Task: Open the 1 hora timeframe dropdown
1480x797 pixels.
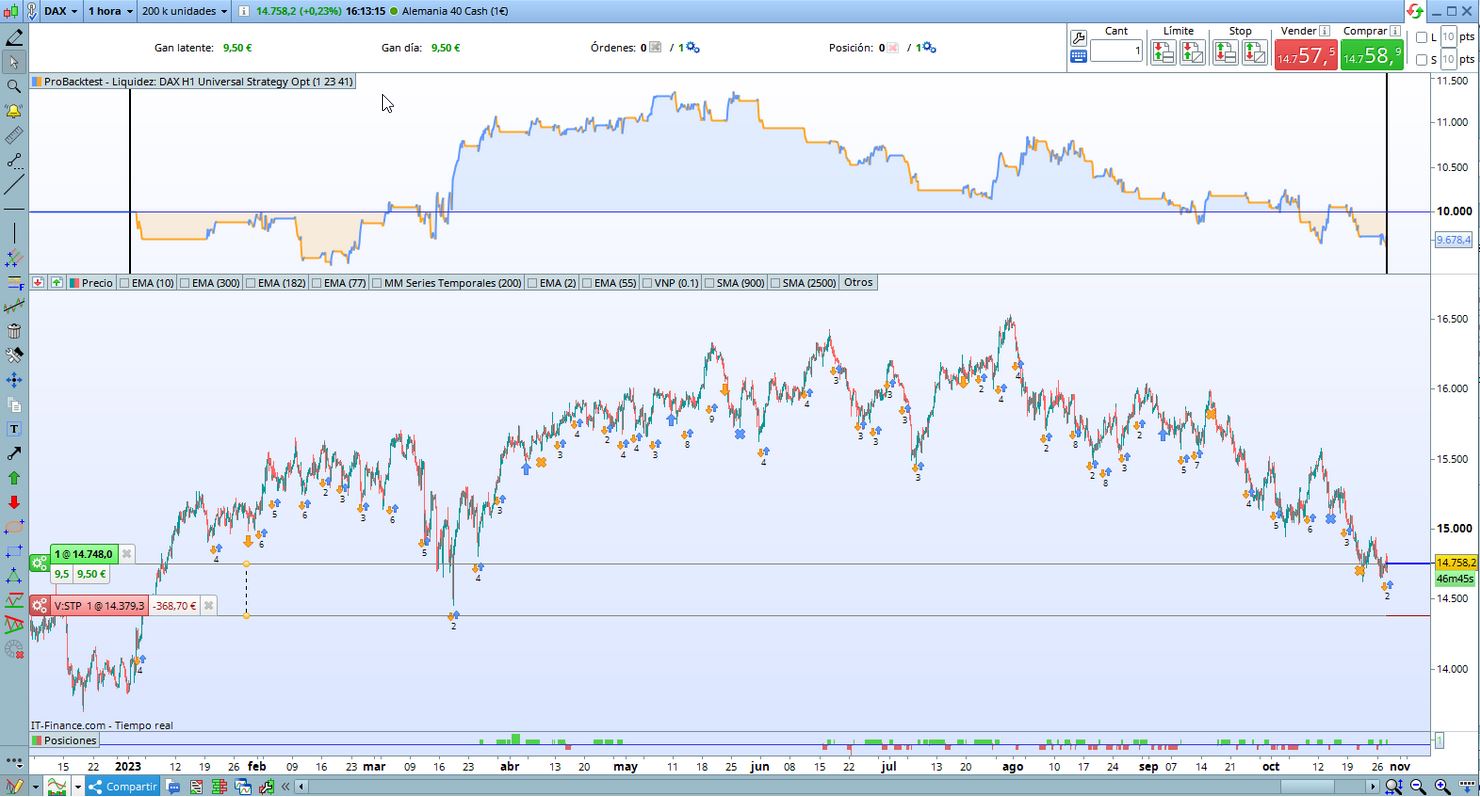Action: pyautogui.click(x=109, y=11)
